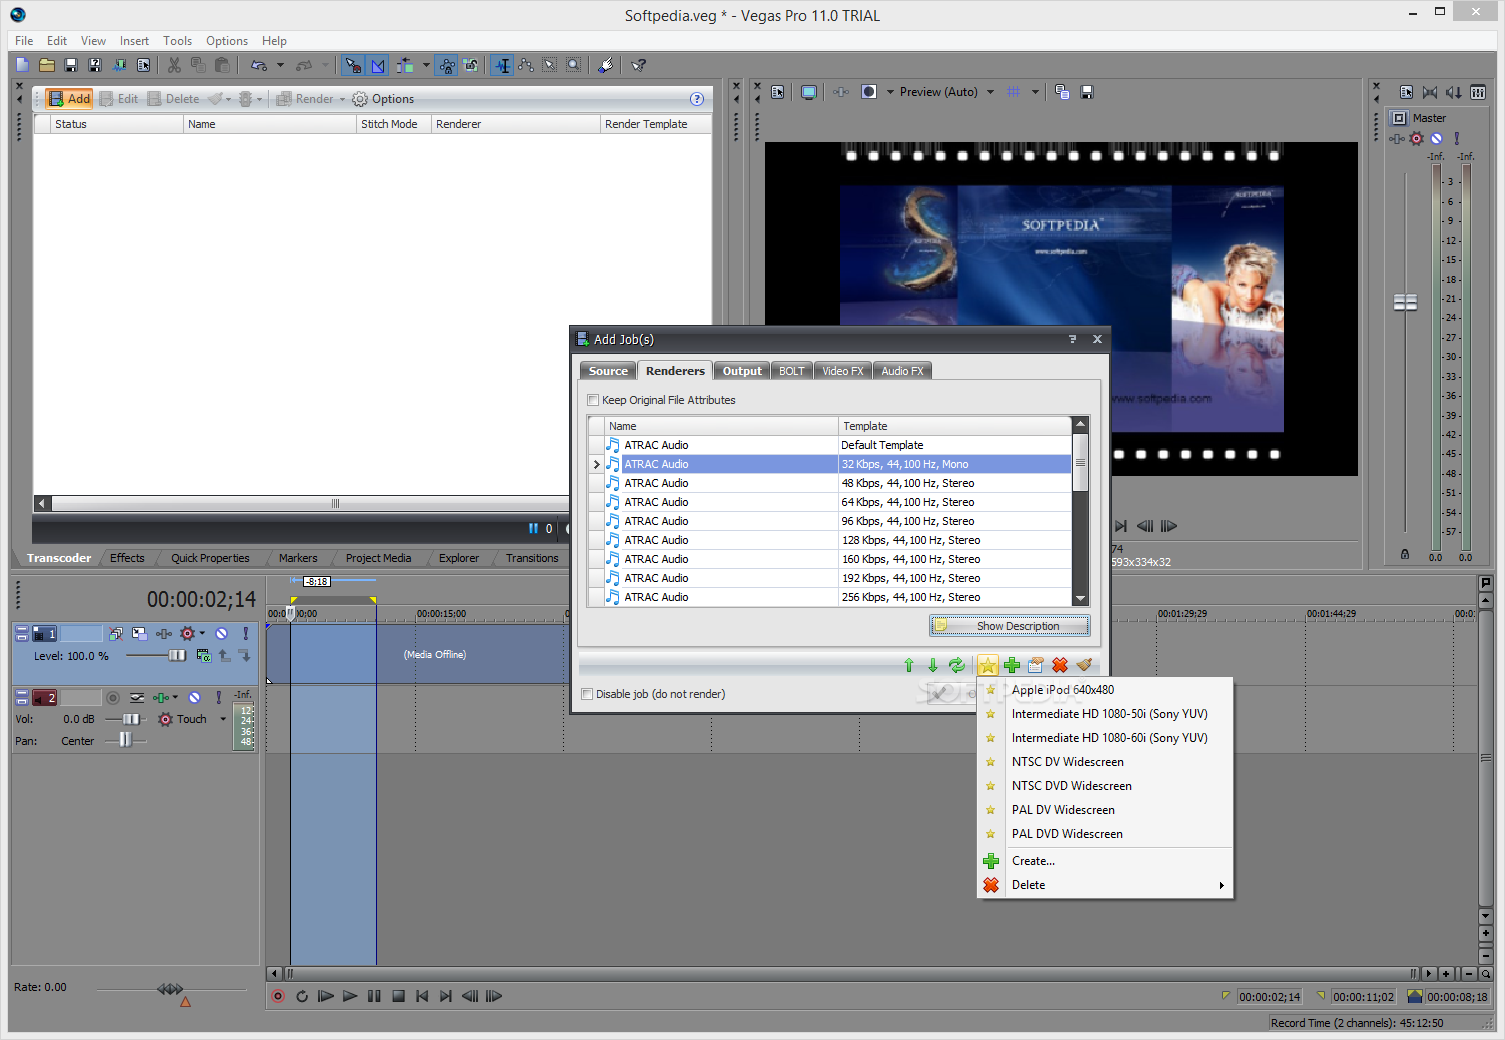
Task: Select the Zoom Edit tool magnifier icon
Action: pos(573,65)
